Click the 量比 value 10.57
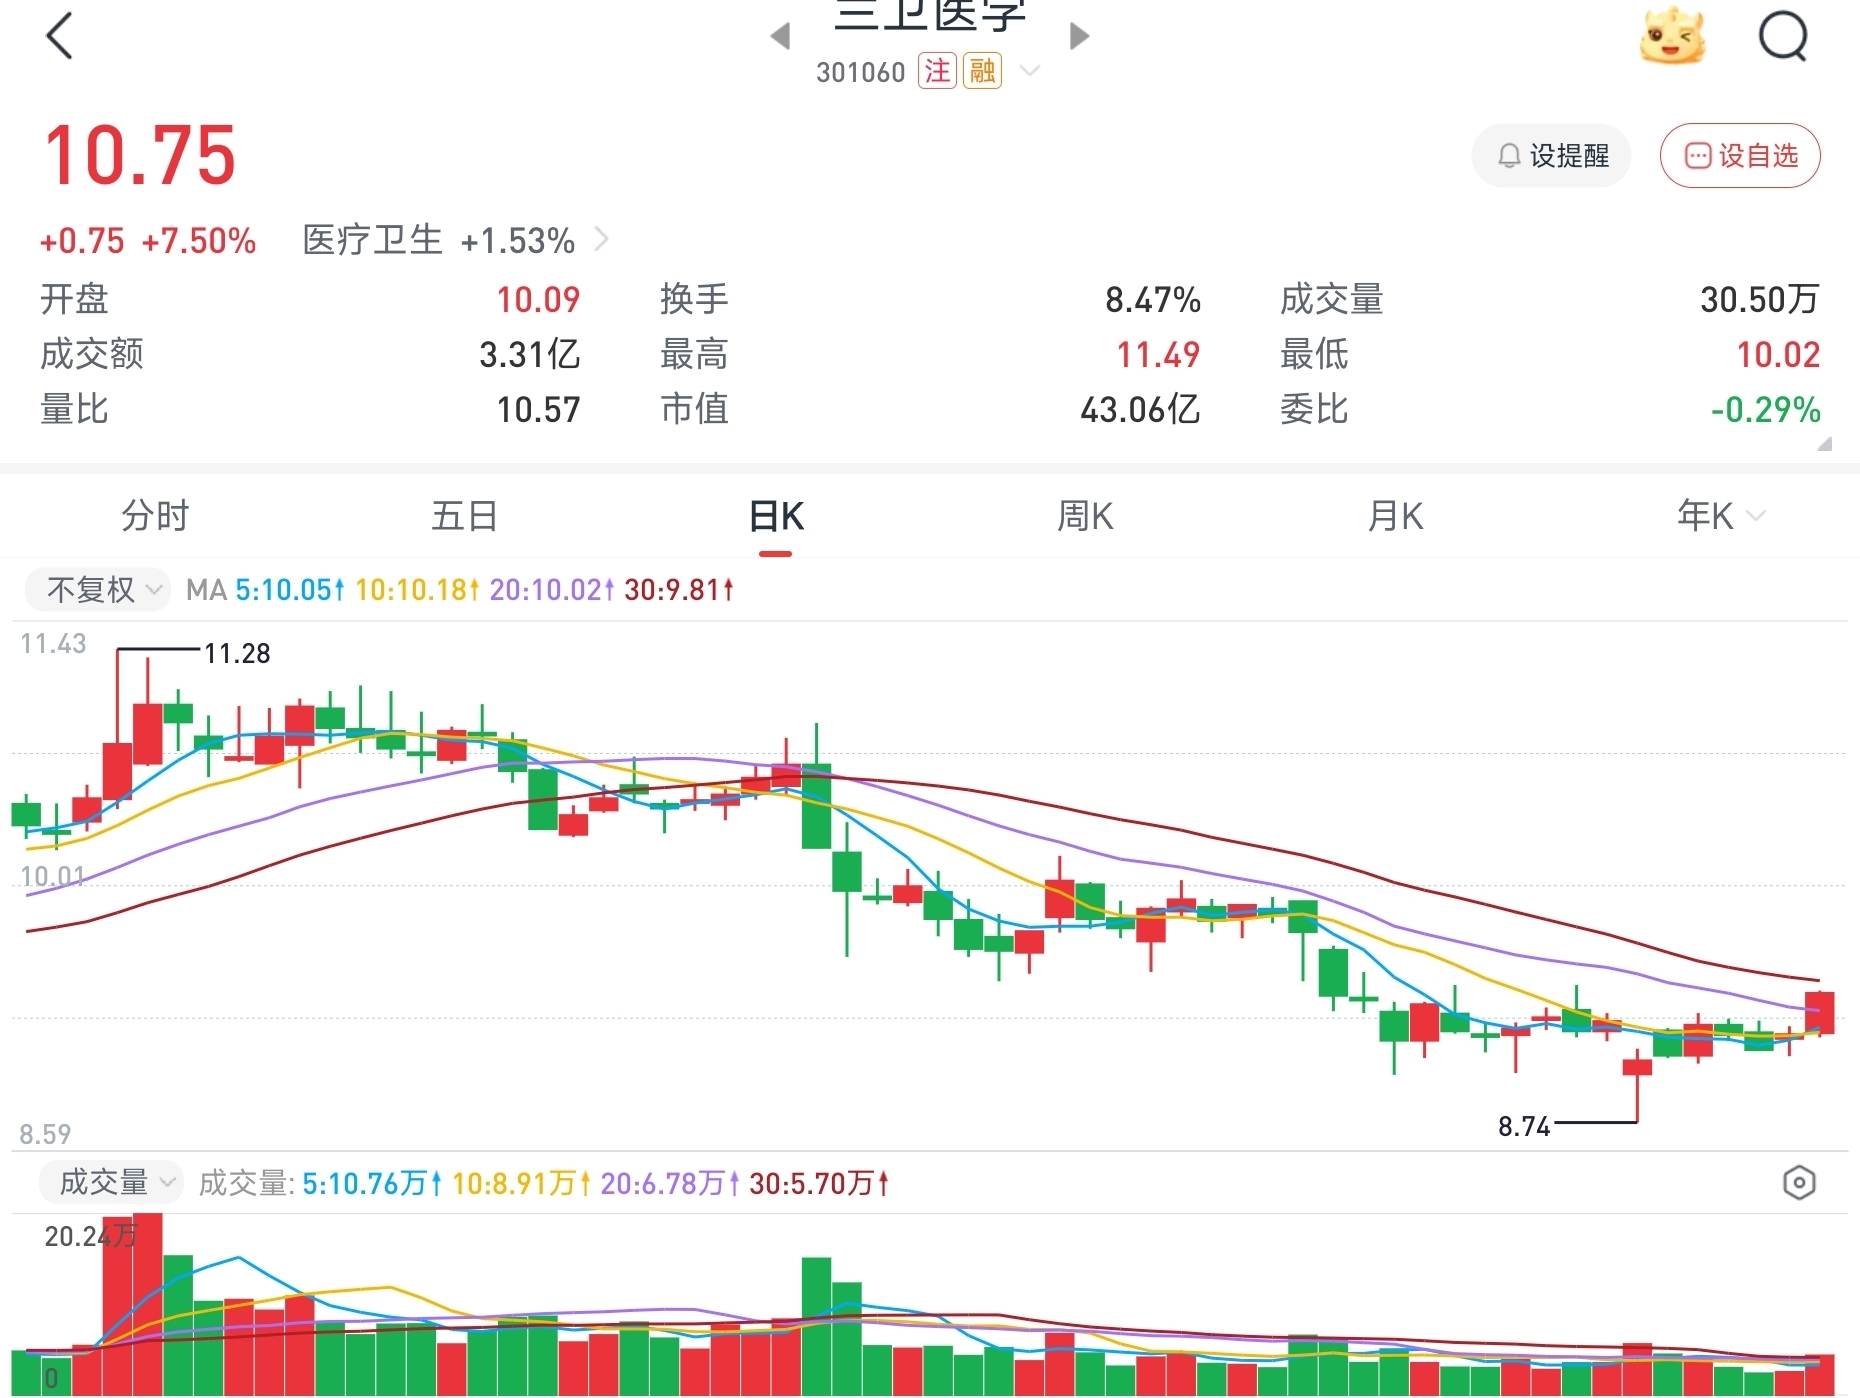Image resolution: width=1860 pixels, height=1398 pixels. click(538, 409)
